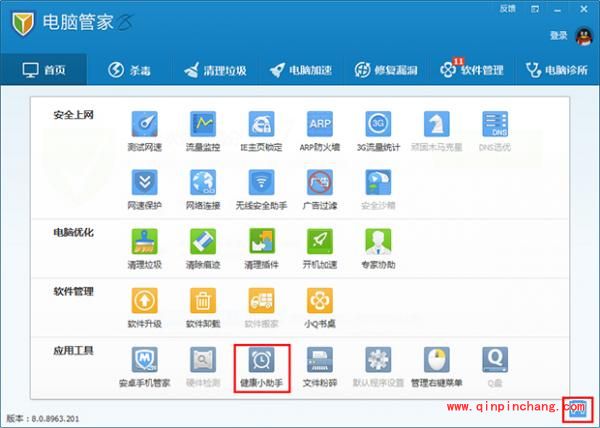Click the 软件管理 section label
The width and height of the screenshot is (600, 428).
[x=73, y=291]
